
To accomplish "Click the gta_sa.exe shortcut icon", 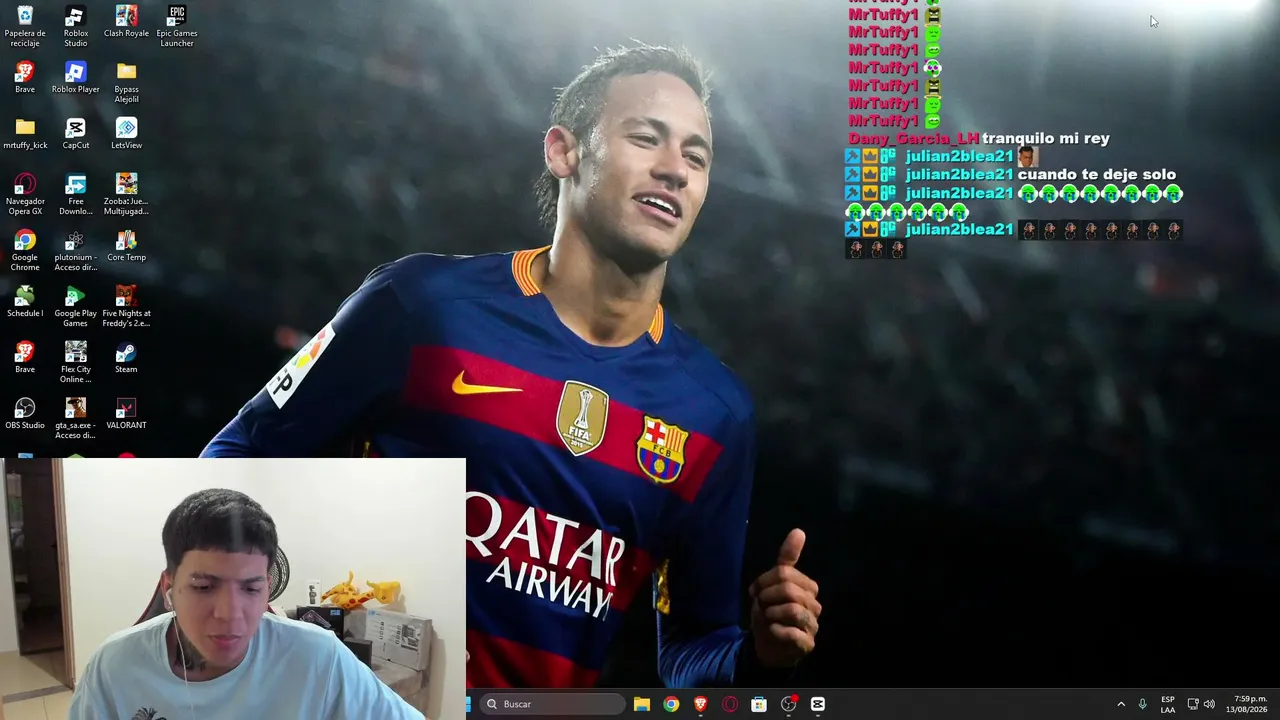I will tap(75, 418).
